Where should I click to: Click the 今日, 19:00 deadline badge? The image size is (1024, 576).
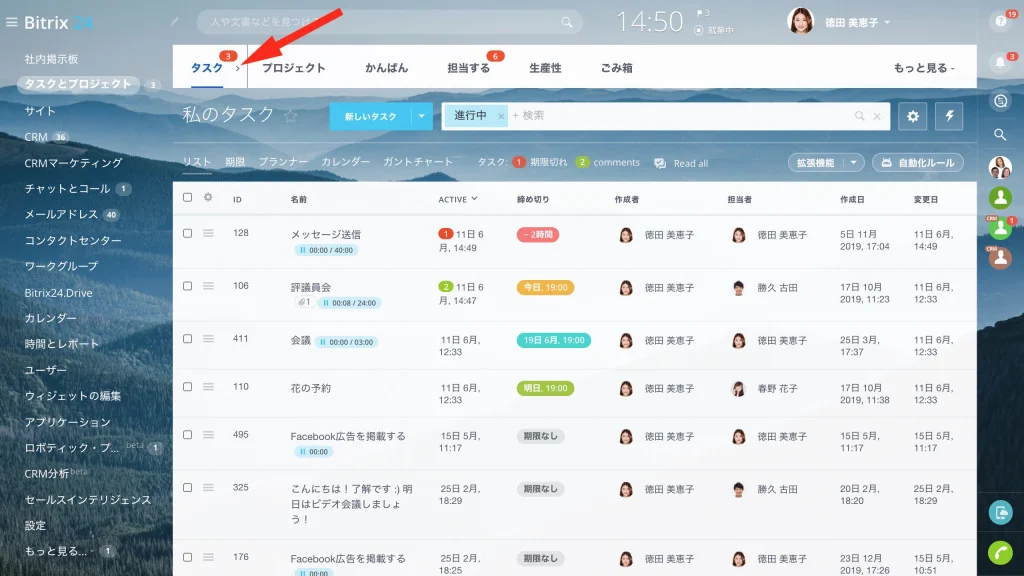(545, 287)
